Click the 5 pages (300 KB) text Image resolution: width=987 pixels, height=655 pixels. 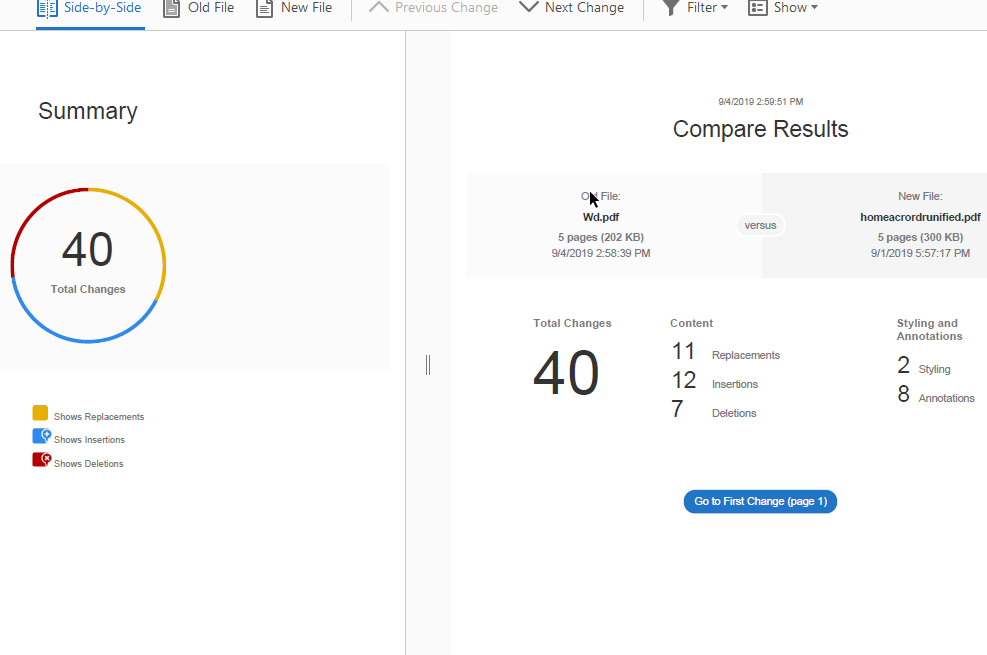920,237
